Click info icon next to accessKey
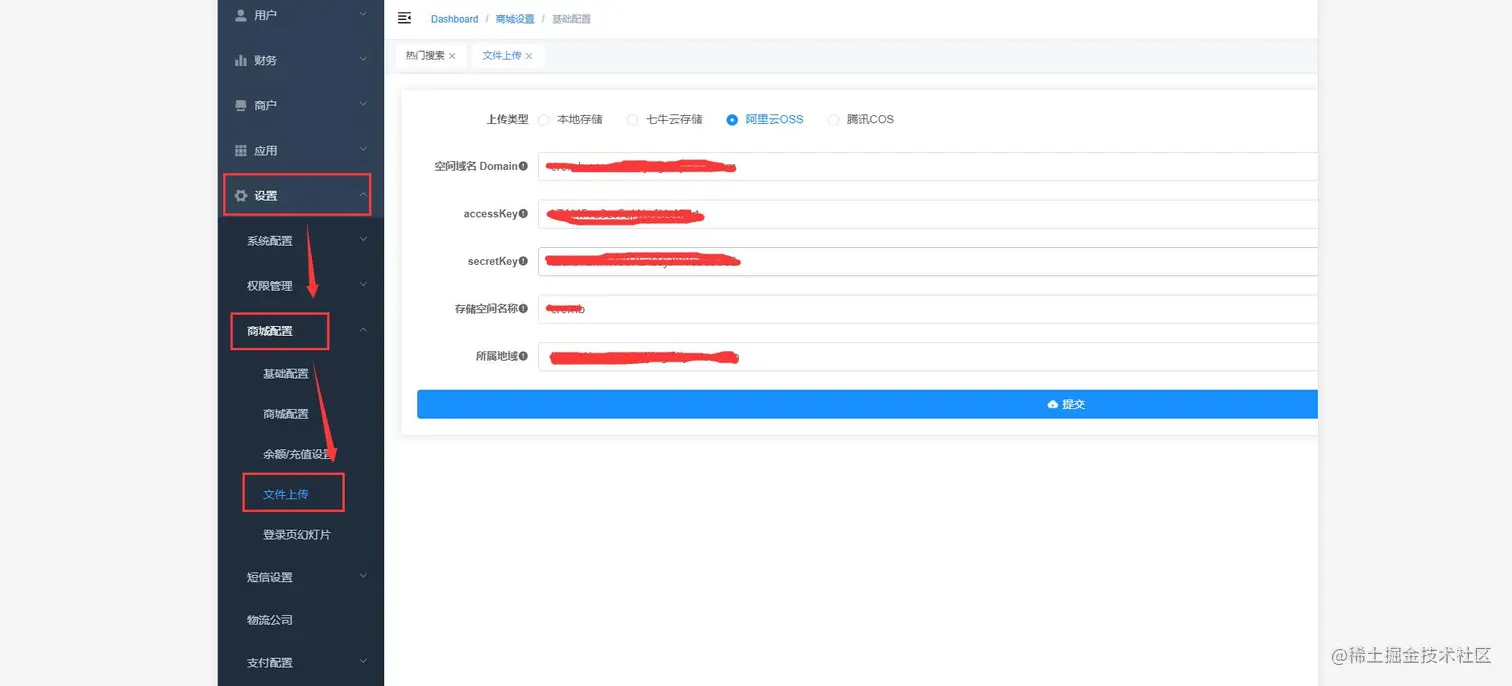1512x686 pixels. click(x=523, y=214)
